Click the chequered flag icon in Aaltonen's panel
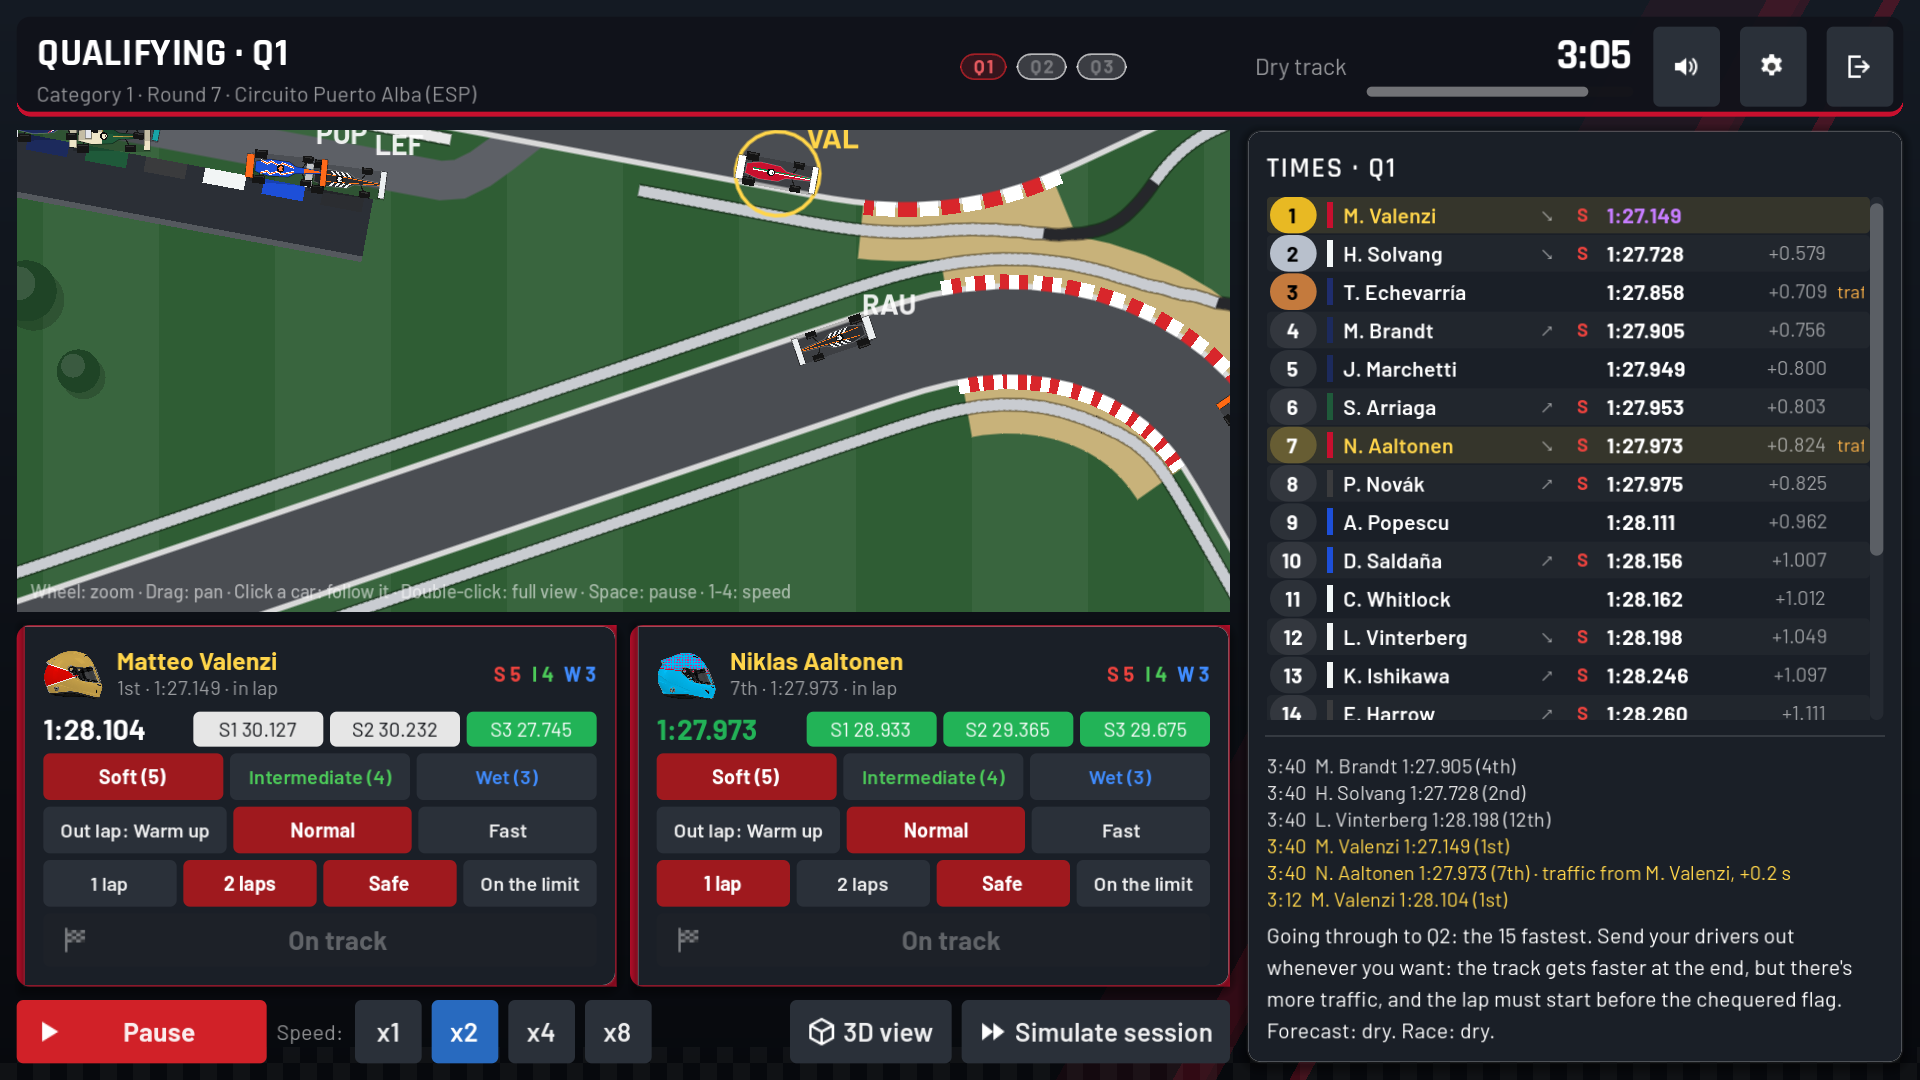Image resolution: width=1920 pixels, height=1080 pixels. point(688,940)
